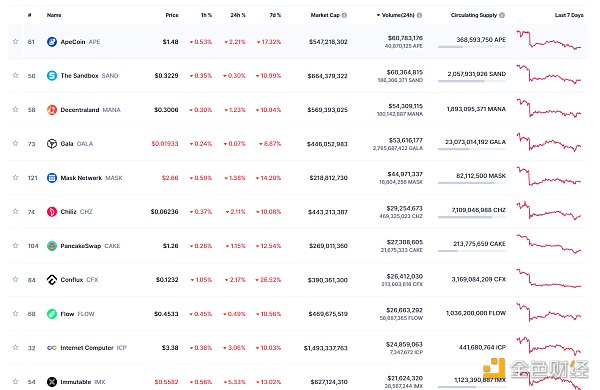Click the Decentraland MANA logo icon
This screenshot has width=600, height=390.
pyautogui.click(x=52, y=110)
